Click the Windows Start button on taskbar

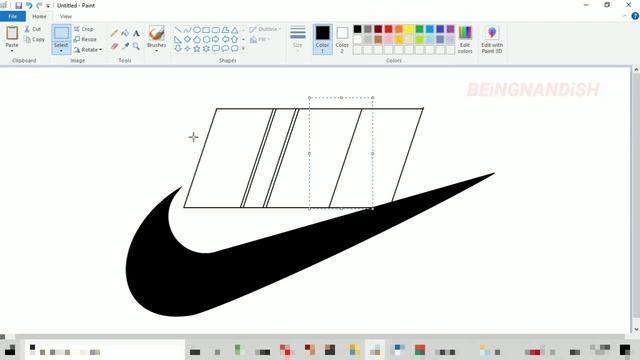point(10,350)
